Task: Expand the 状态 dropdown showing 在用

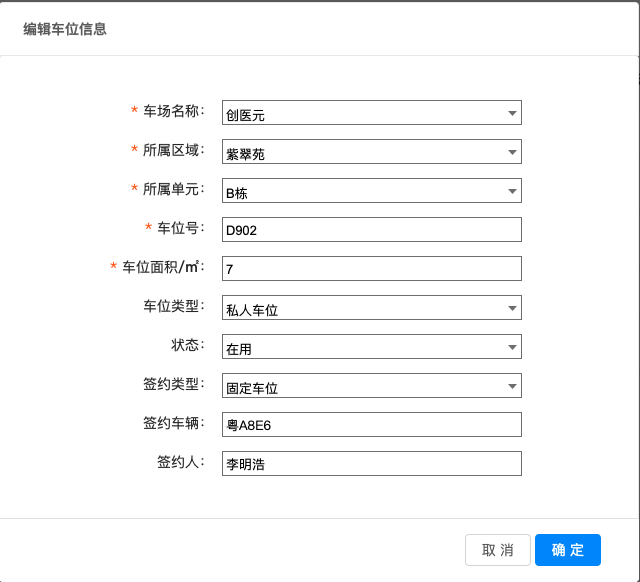Action: coord(372,347)
